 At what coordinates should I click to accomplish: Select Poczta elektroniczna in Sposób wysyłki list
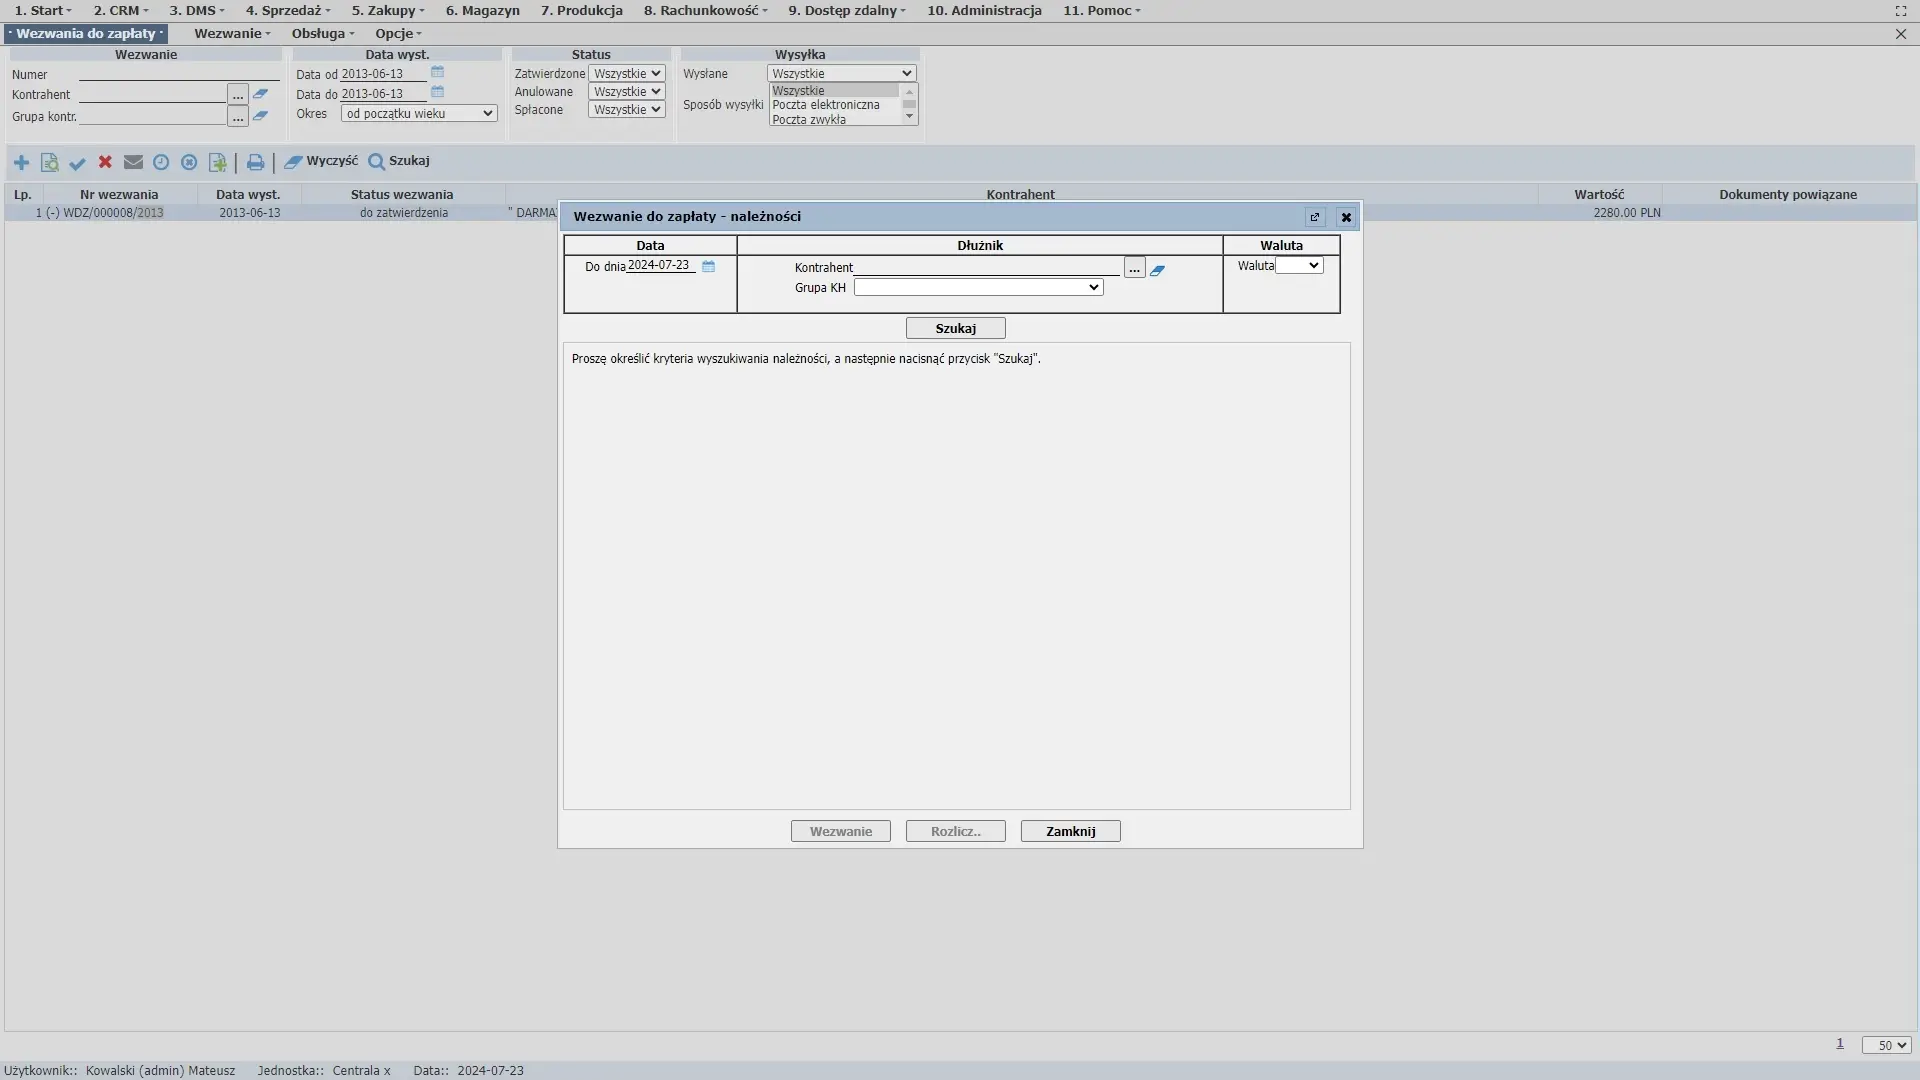[x=826, y=105]
